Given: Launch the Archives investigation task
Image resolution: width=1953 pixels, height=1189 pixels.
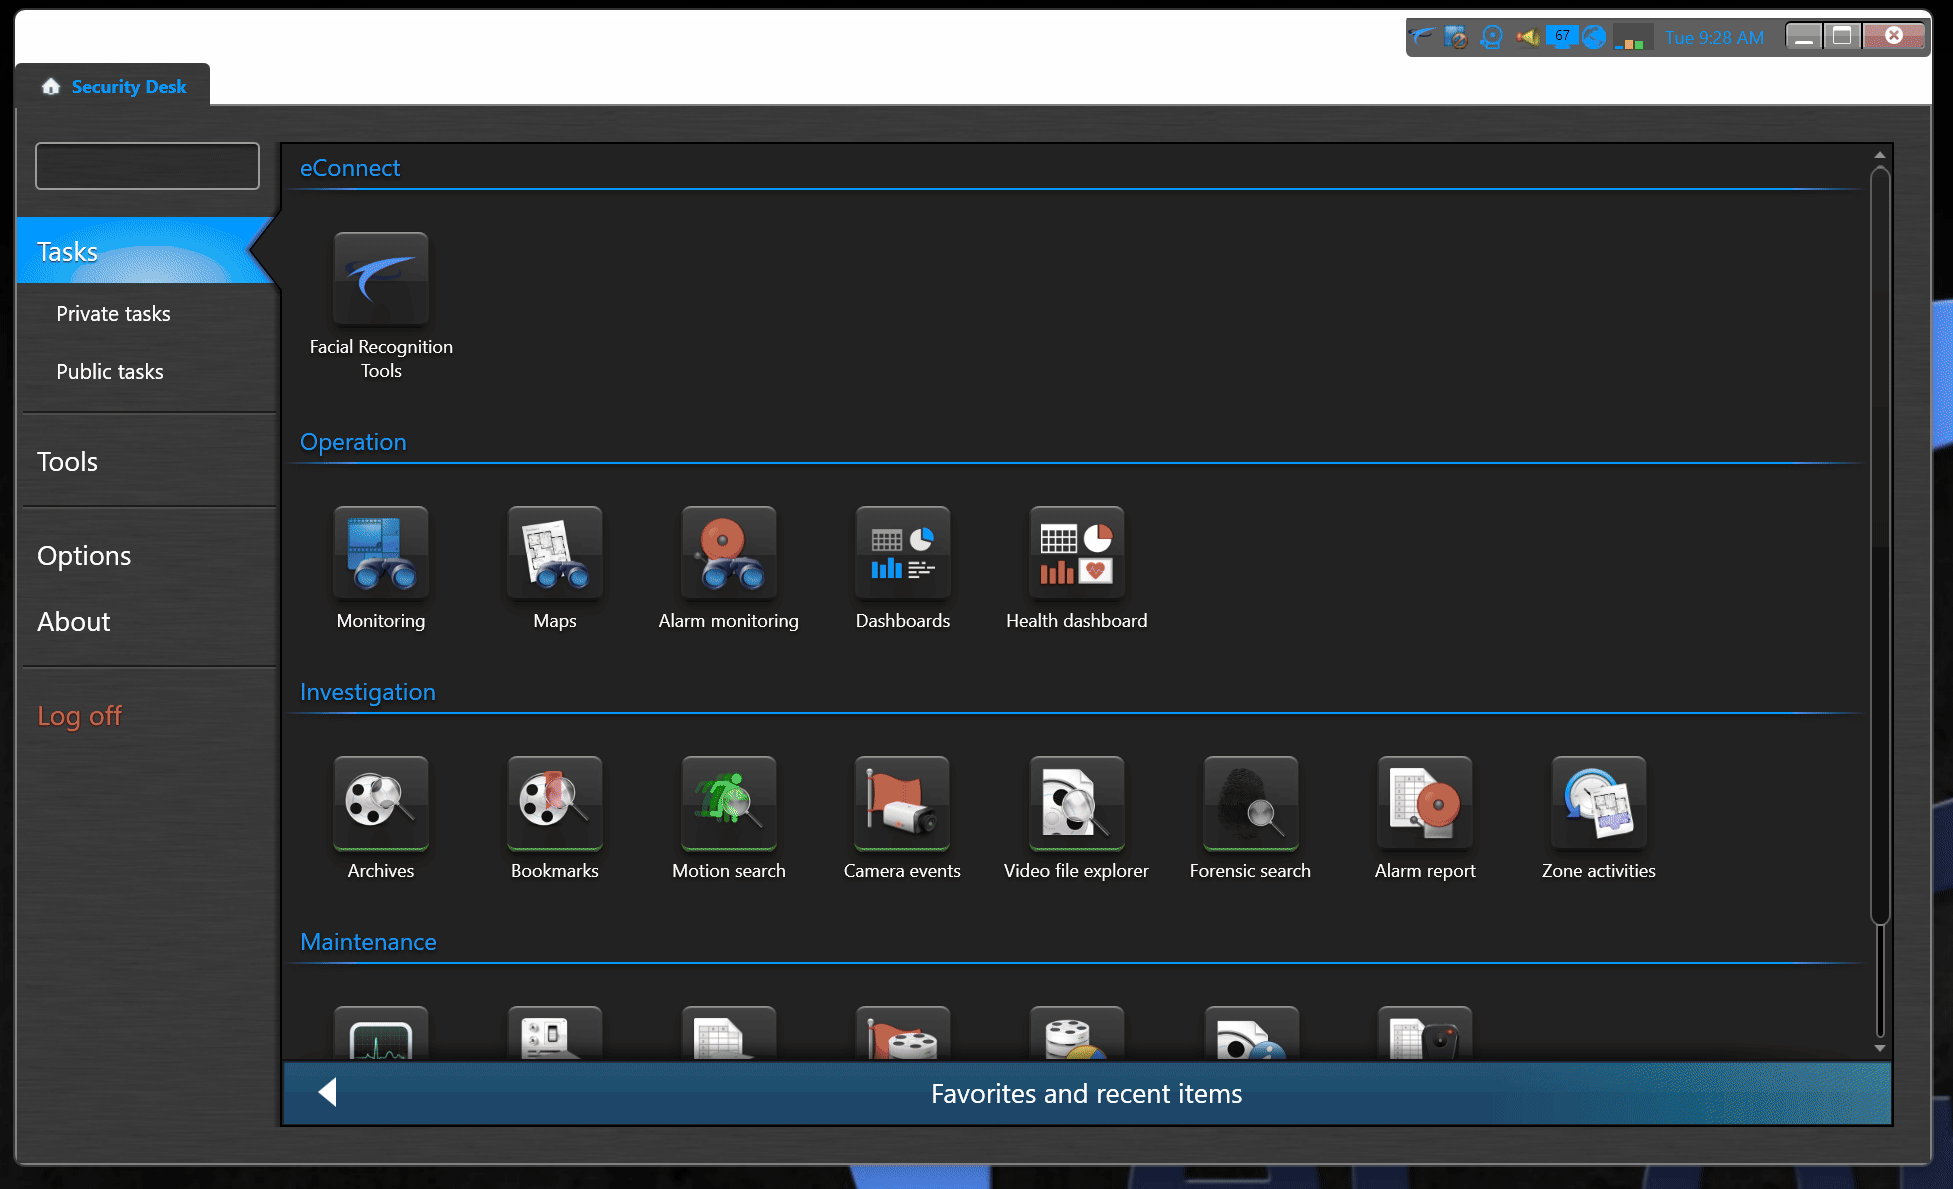Looking at the screenshot, I should pyautogui.click(x=381, y=803).
